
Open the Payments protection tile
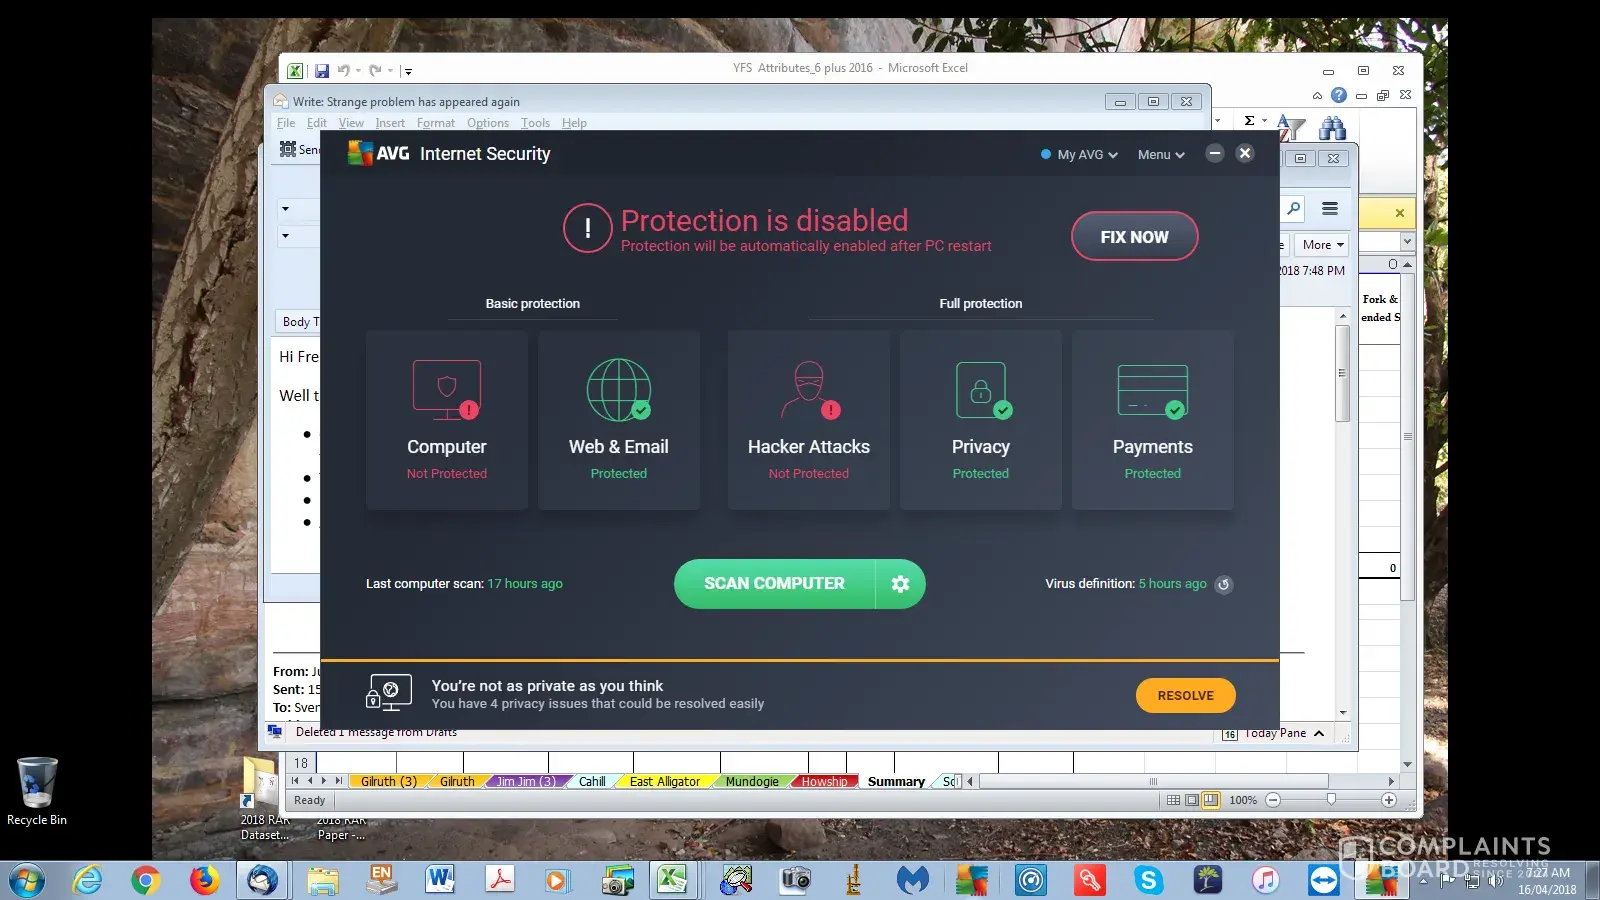click(x=1153, y=420)
